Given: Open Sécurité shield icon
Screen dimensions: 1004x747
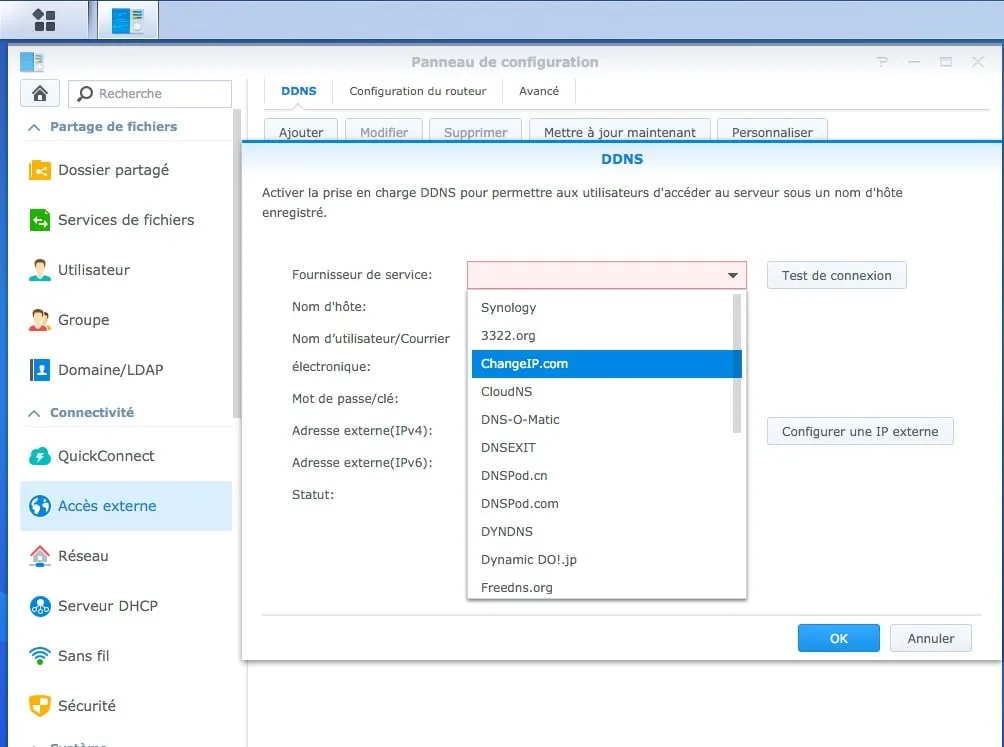Looking at the screenshot, I should tap(40, 705).
